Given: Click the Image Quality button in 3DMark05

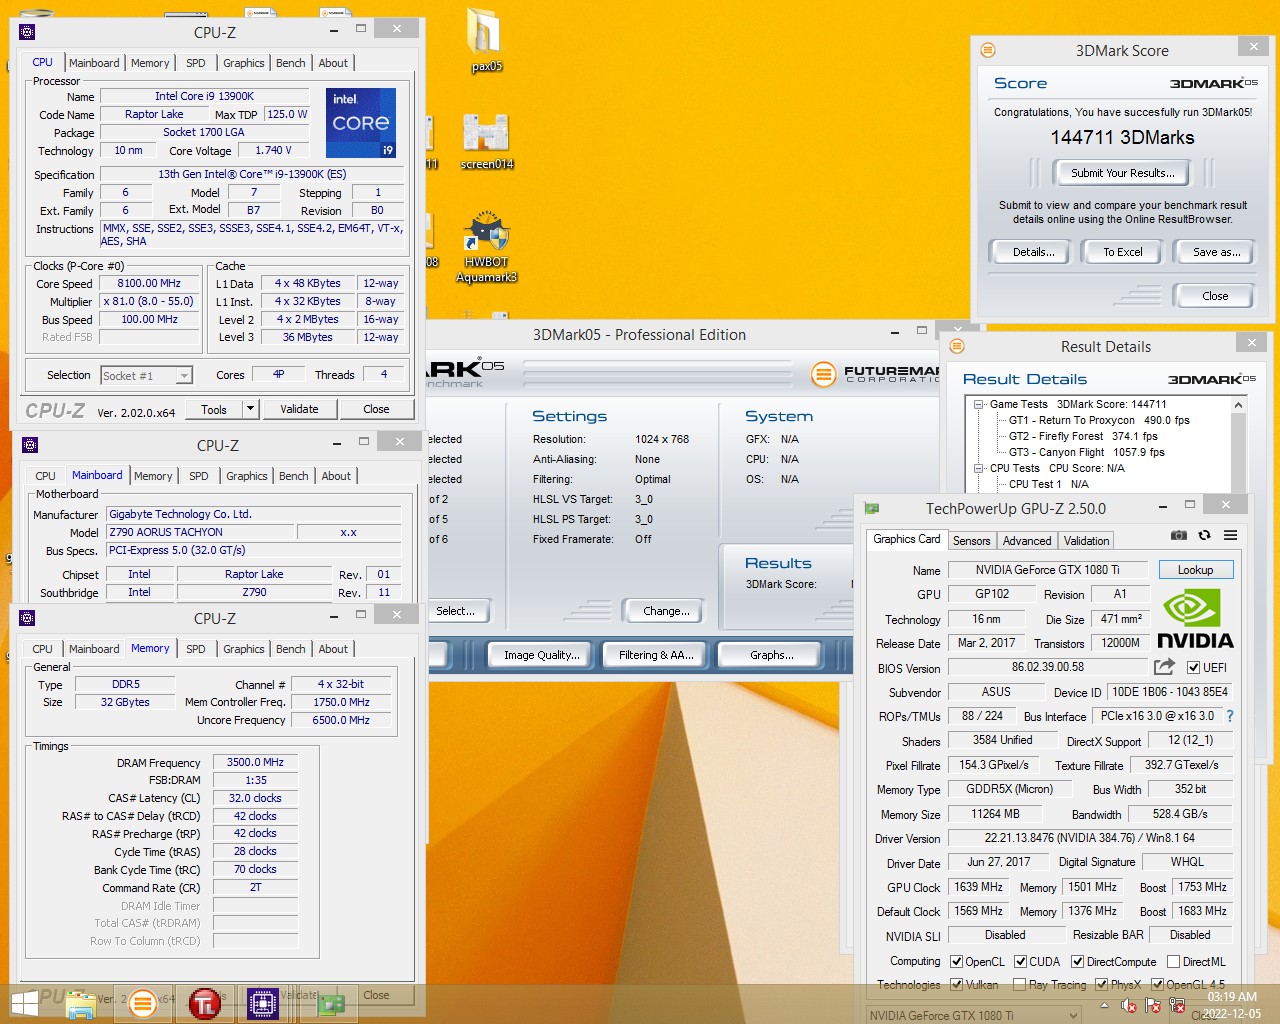Looking at the screenshot, I should (x=541, y=655).
